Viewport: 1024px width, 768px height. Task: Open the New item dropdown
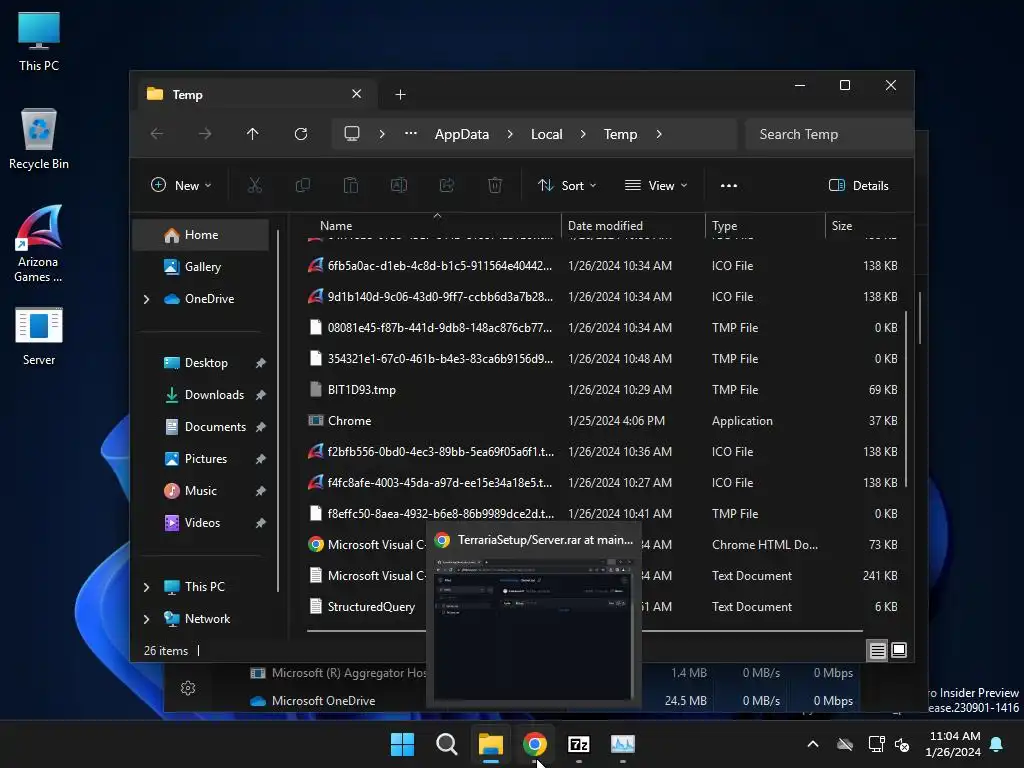coord(181,185)
